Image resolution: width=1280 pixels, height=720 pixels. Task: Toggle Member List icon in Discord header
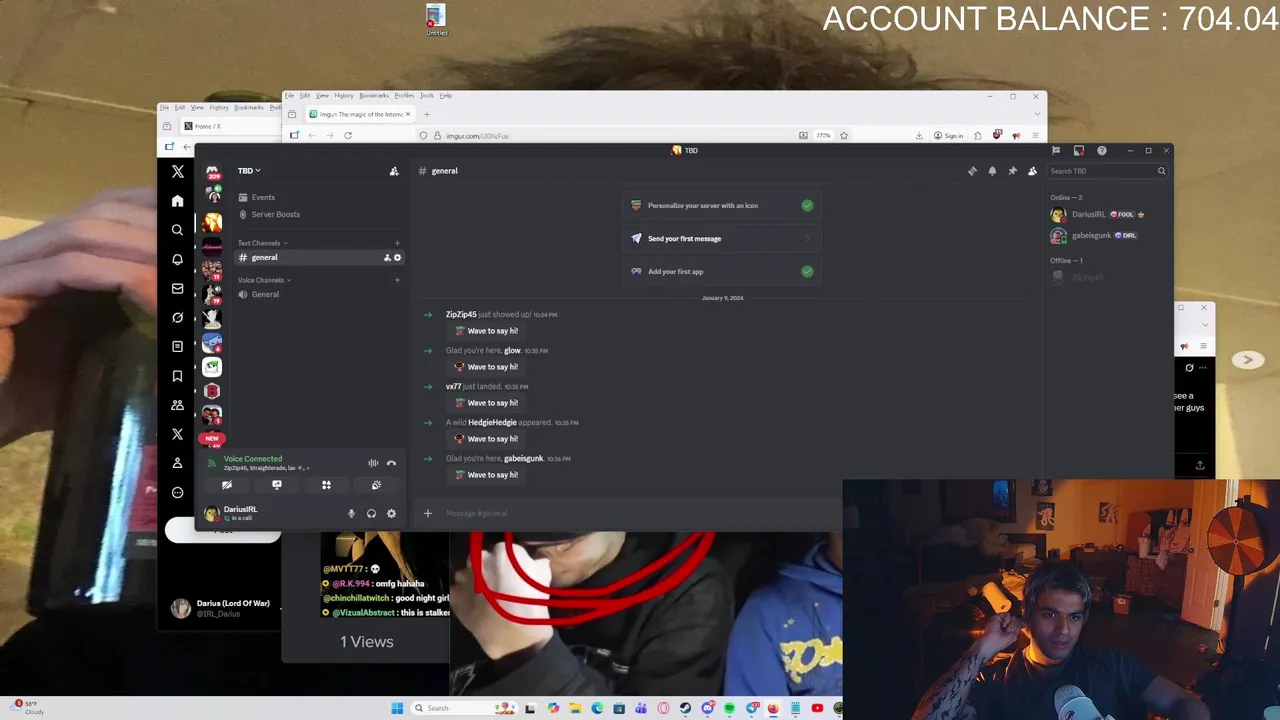pos(1032,171)
